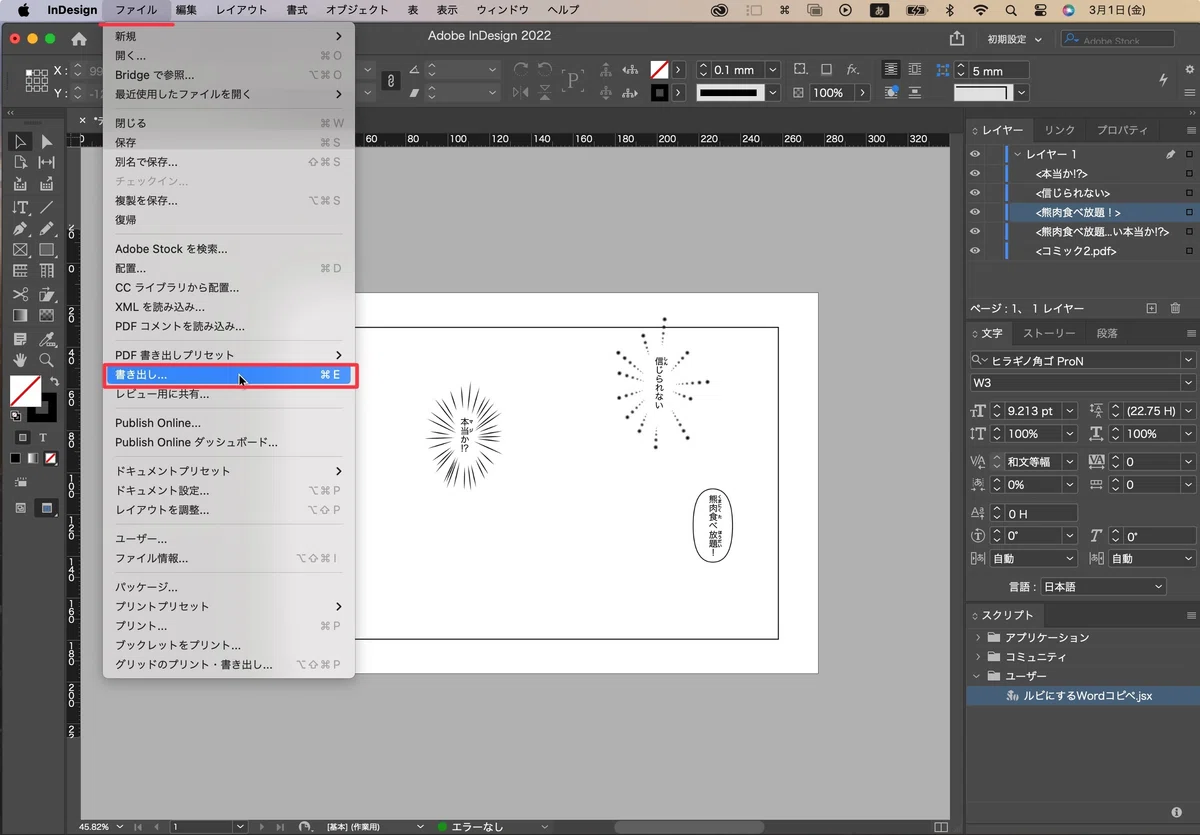Hide the レイヤー 1 layer

(975, 154)
